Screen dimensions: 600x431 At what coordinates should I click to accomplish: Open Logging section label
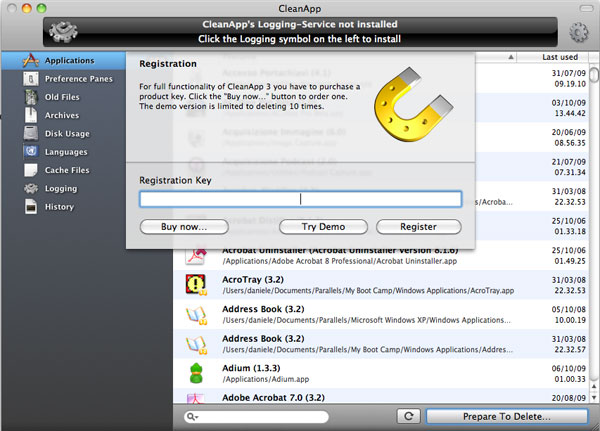61,188
